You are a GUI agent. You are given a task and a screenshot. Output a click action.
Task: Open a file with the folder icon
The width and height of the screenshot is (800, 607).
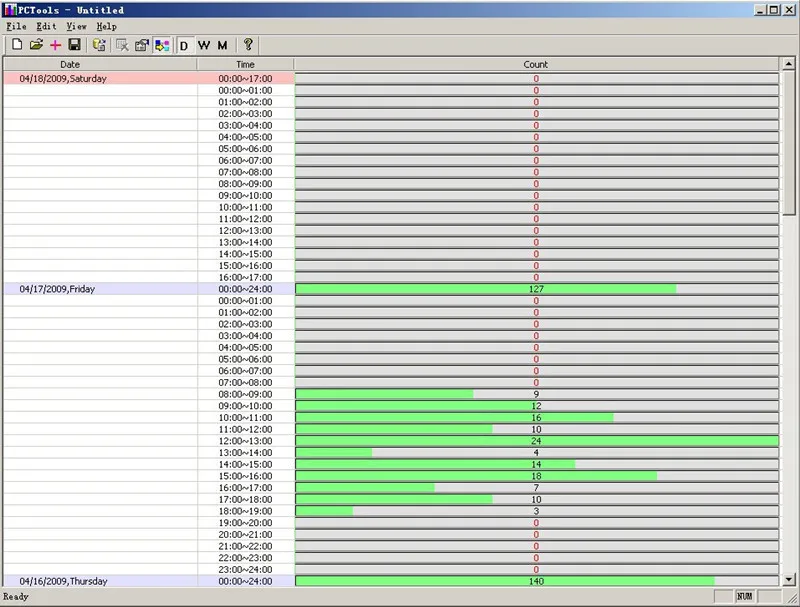point(36,45)
